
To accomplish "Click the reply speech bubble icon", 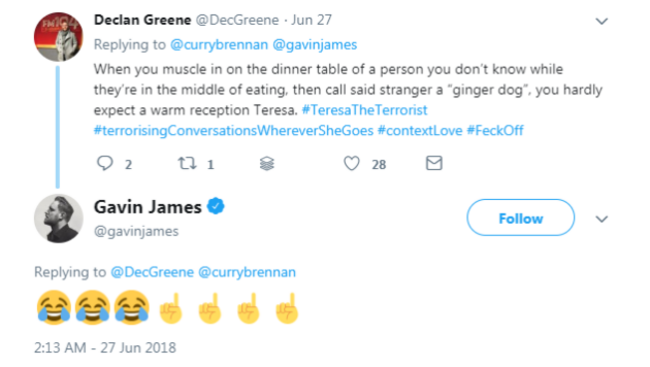I will point(105,163).
